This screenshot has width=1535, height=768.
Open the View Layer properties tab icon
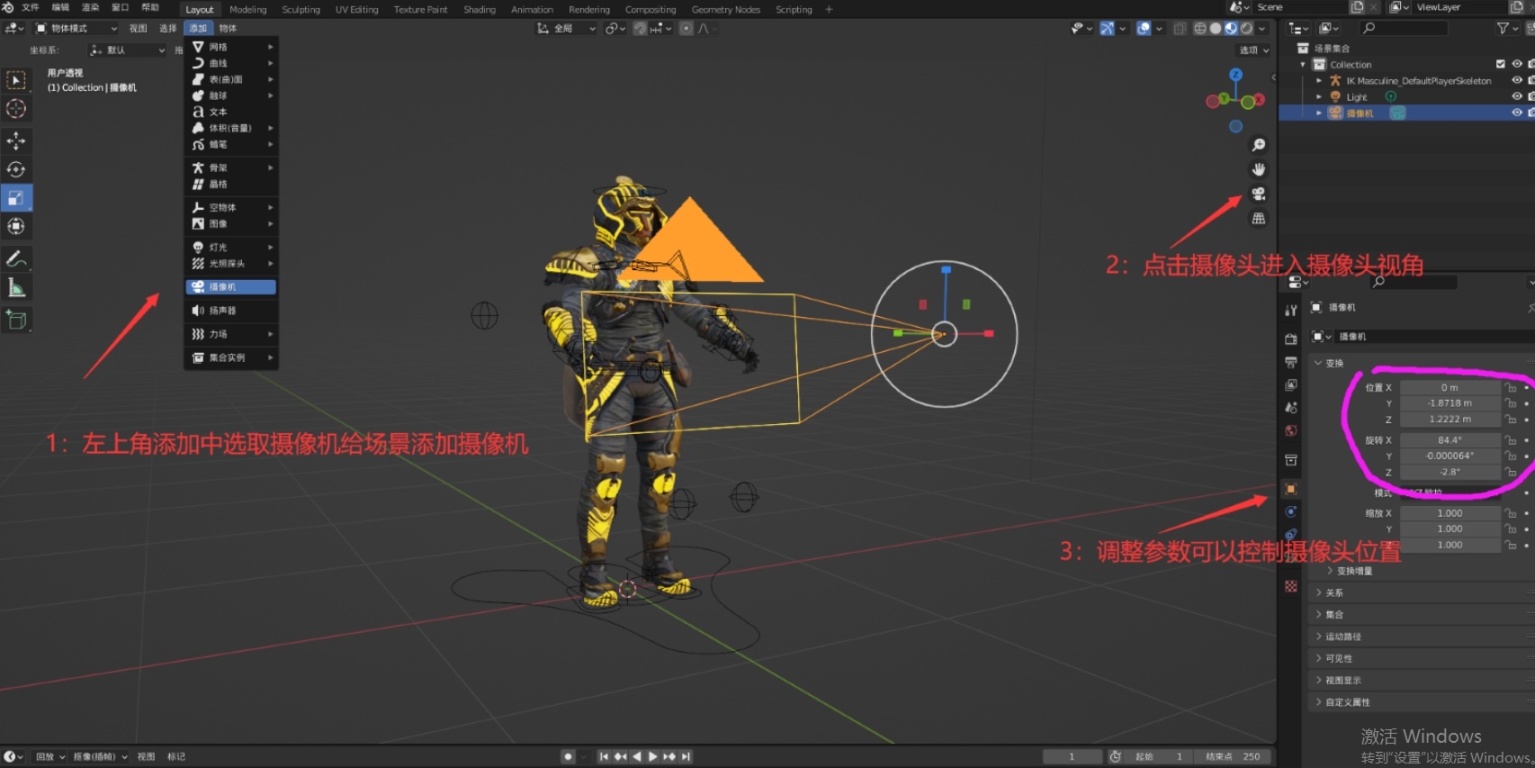click(1291, 385)
